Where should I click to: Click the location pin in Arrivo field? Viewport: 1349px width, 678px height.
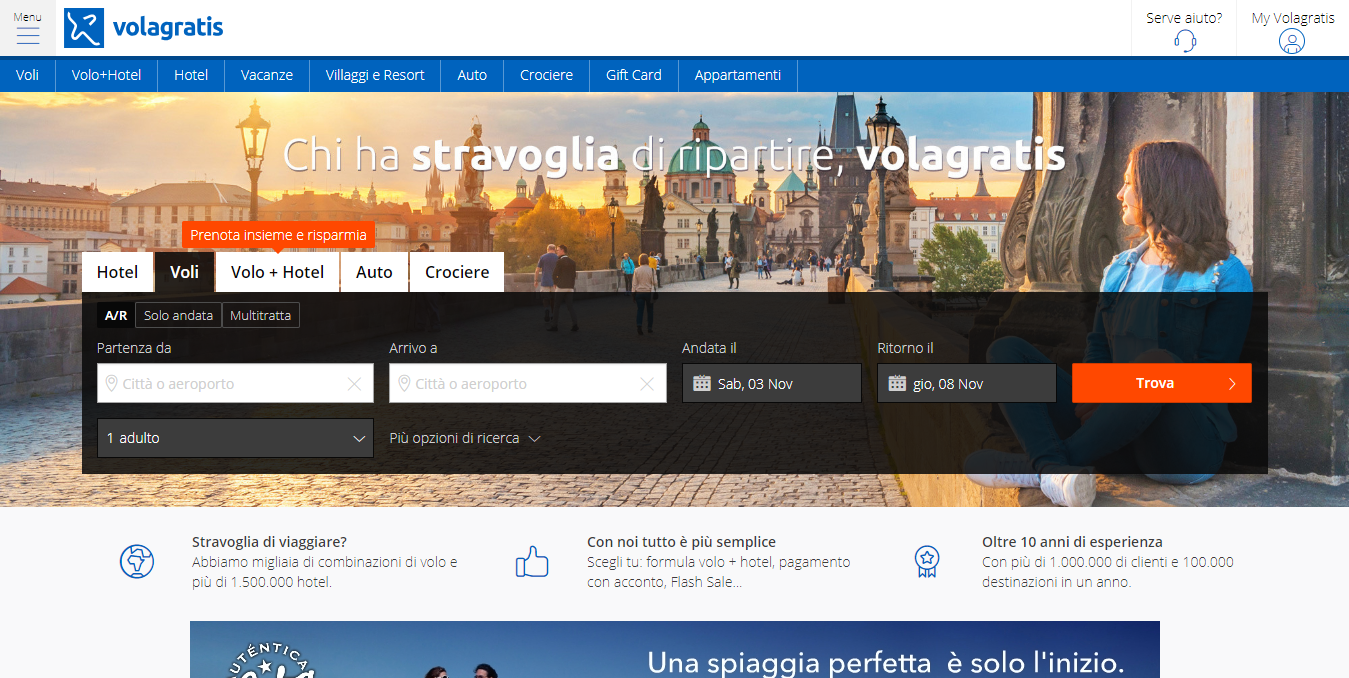tap(403, 383)
